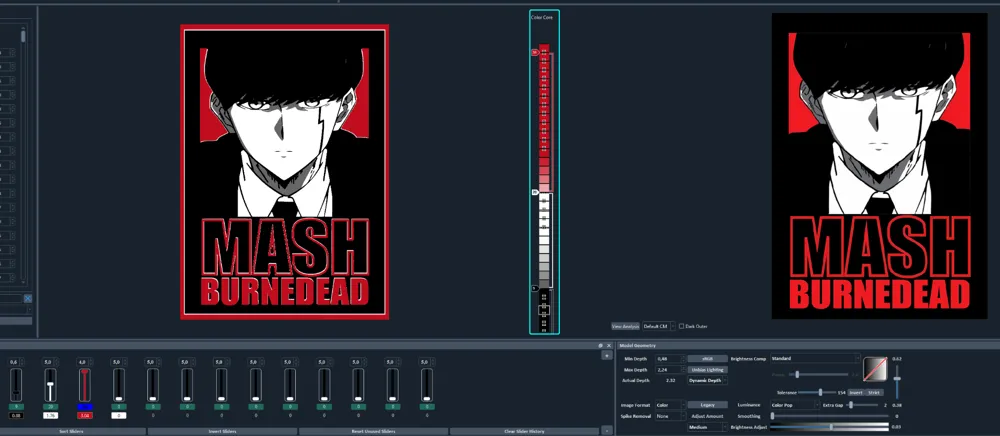The image size is (1000, 436).
Task: Open the Default CM dropdown
Action: (659, 326)
